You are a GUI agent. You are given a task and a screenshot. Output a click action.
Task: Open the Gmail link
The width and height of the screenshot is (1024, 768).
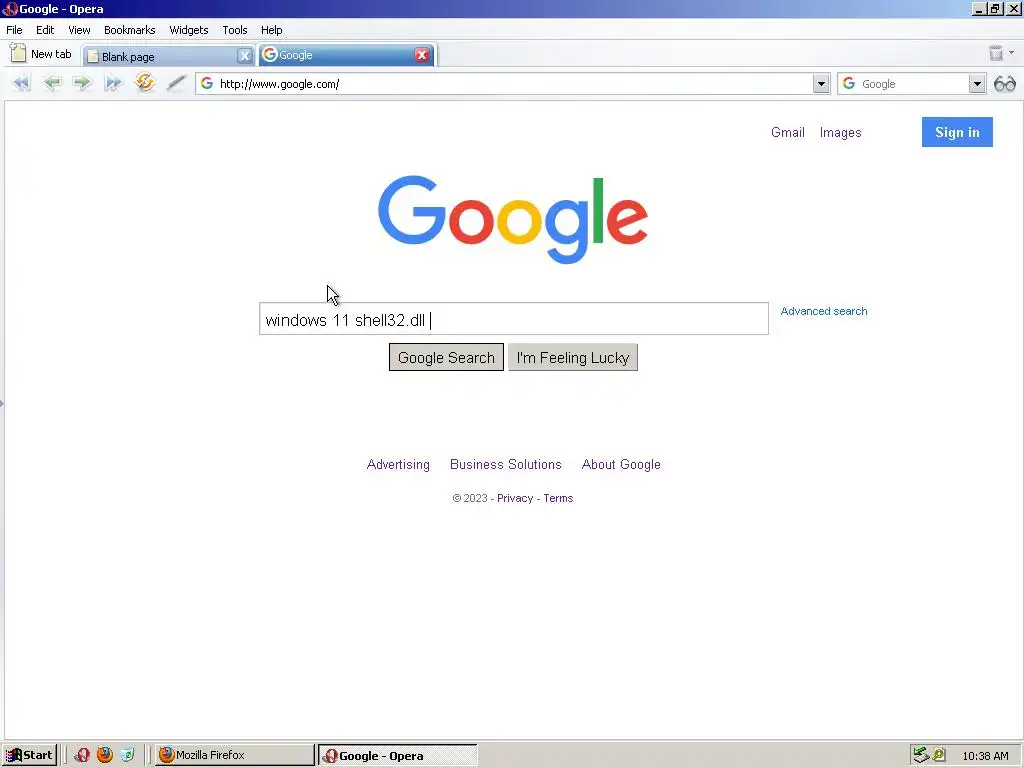pyautogui.click(x=788, y=133)
